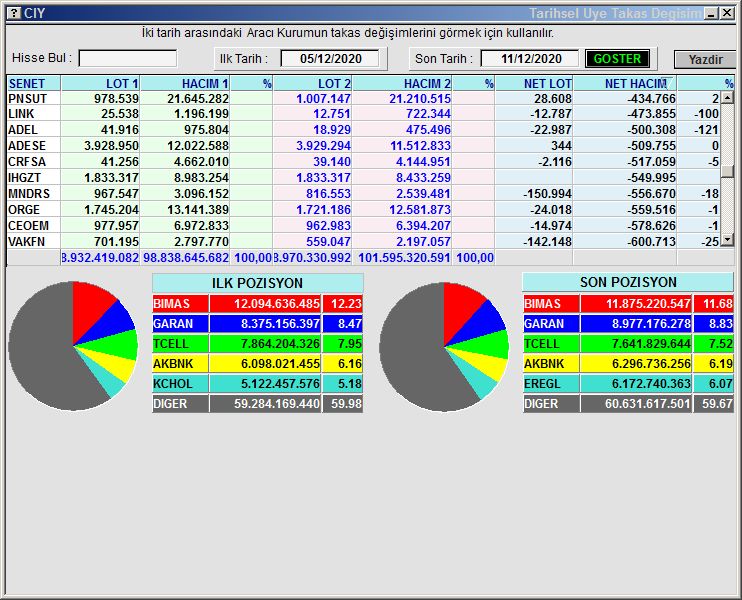Image resolution: width=742 pixels, height=600 pixels.
Task: Click total HACIM 1 value 98.838.645.682
Action: click(186, 258)
